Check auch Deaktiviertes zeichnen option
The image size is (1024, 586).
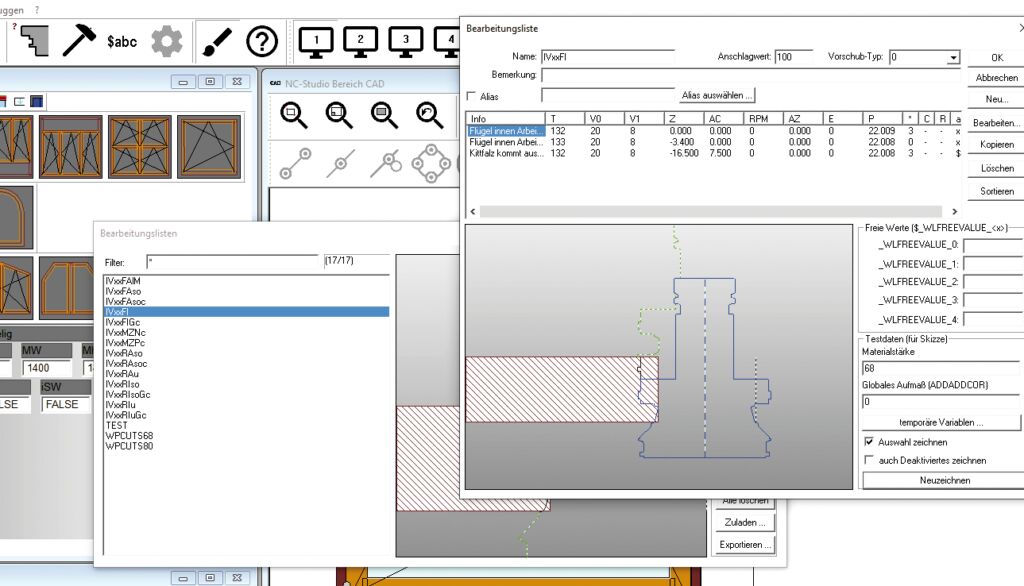pos(868,460)
